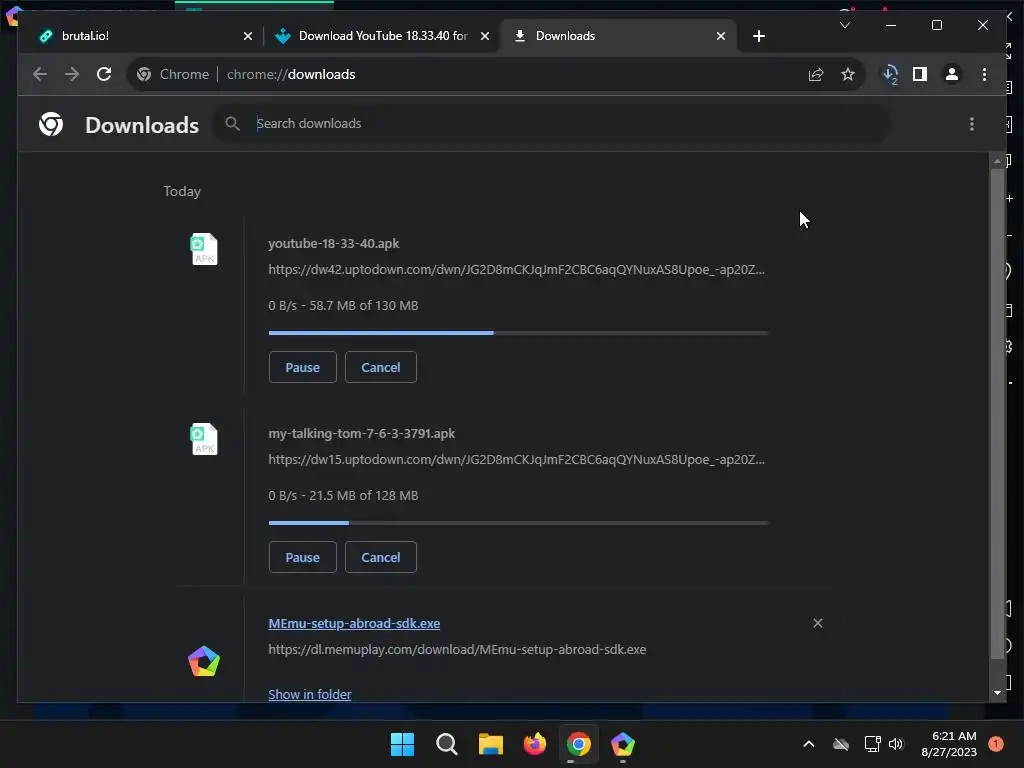Open File Explorer from the taskbar
Viewport: 1024px width, 768px height.
[490, 744]
